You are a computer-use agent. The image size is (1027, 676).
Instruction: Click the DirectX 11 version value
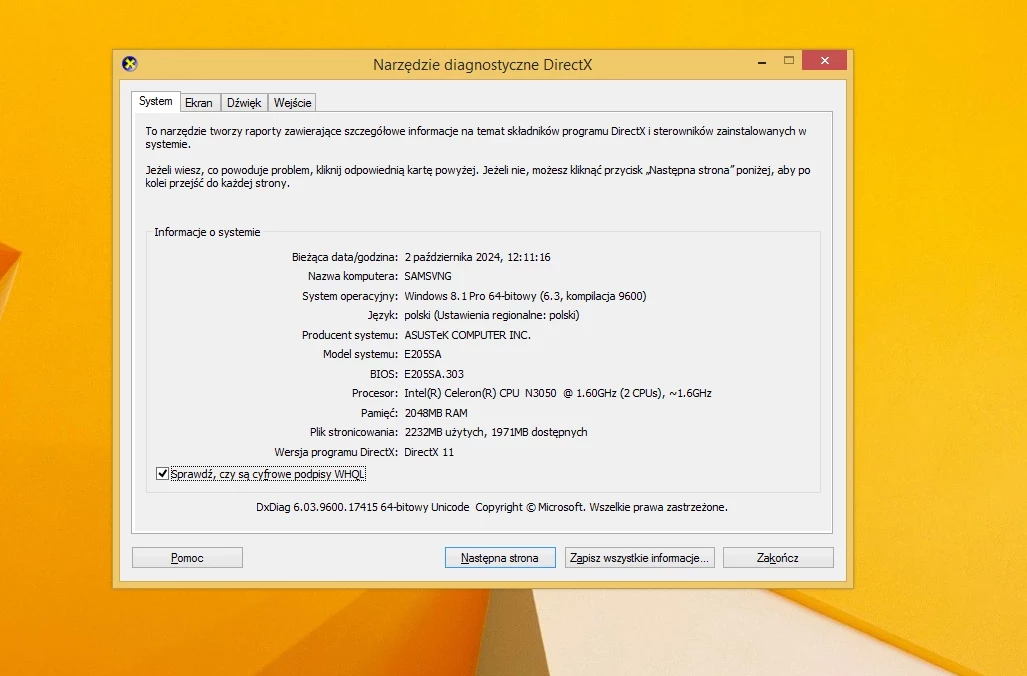pyautogui.click(x=429, y=452)
